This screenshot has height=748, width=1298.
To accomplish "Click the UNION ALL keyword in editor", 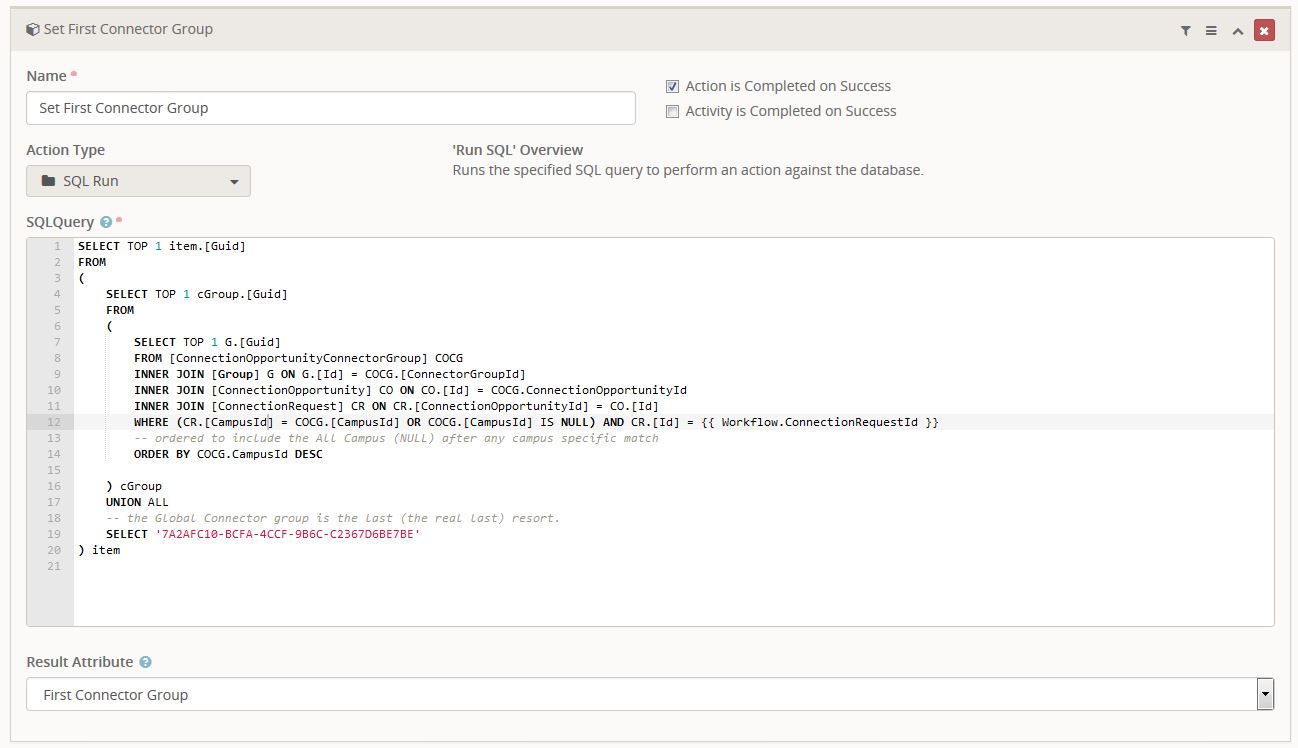I will click(137, 502).
